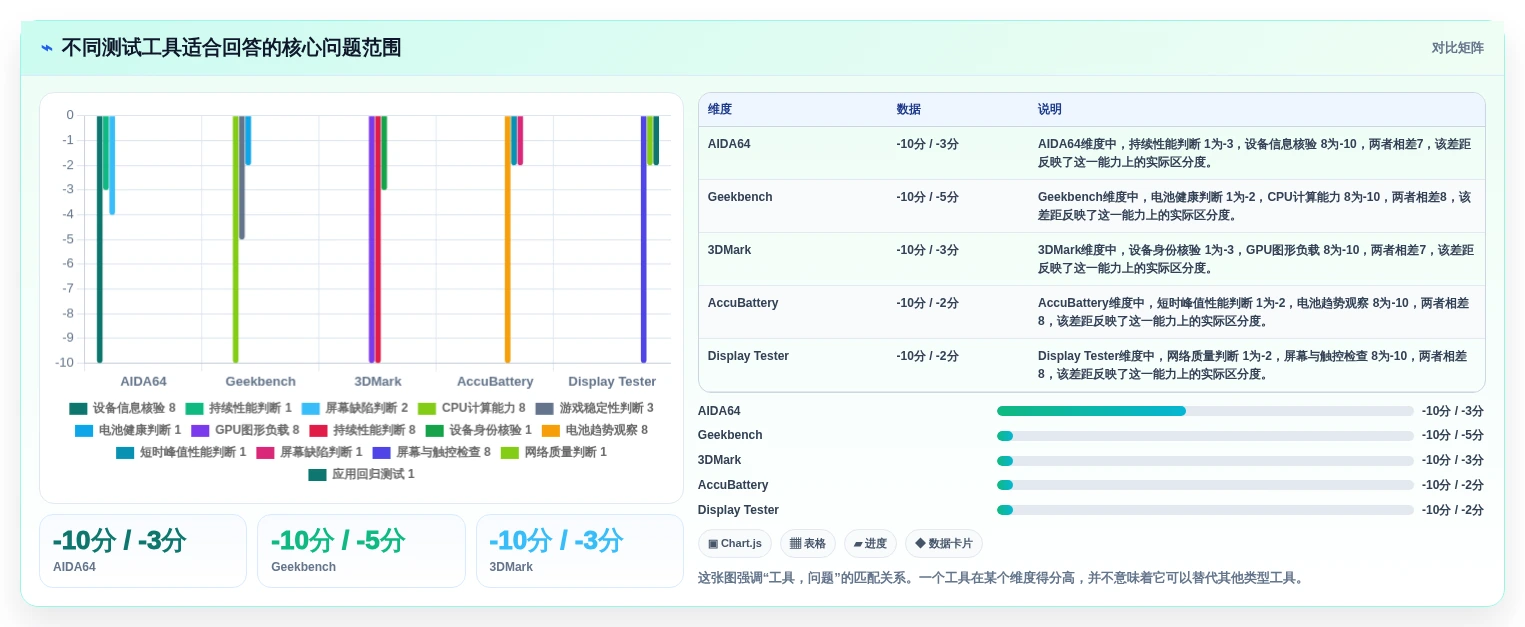
Task: Click the Geekbench row's description text
Action: [x=1255, y=206]
